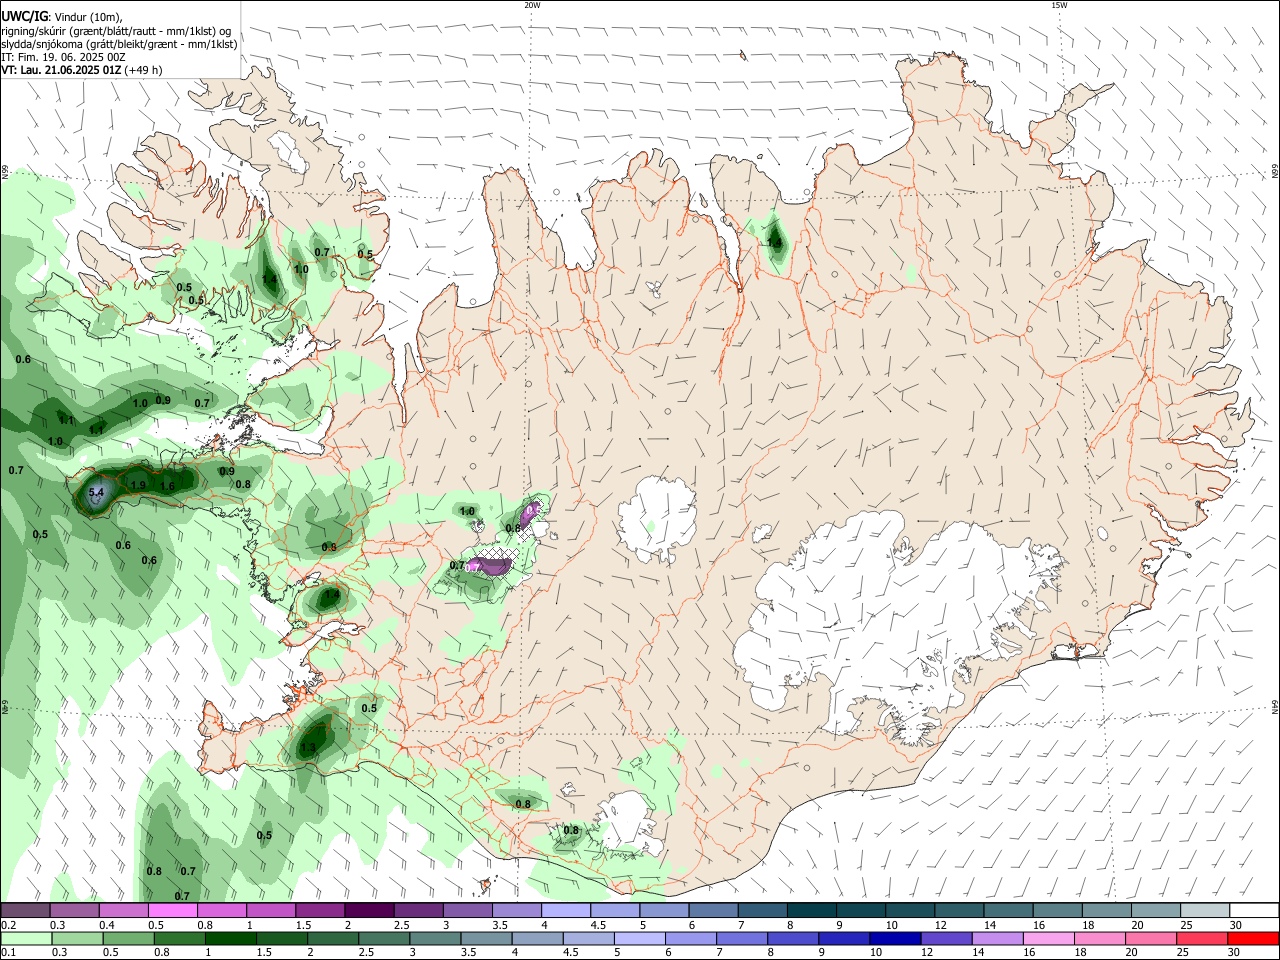Select the dark teal snow swatch from 8 to 9
The height and width of the screenshot is (960, 1280).
810,910
